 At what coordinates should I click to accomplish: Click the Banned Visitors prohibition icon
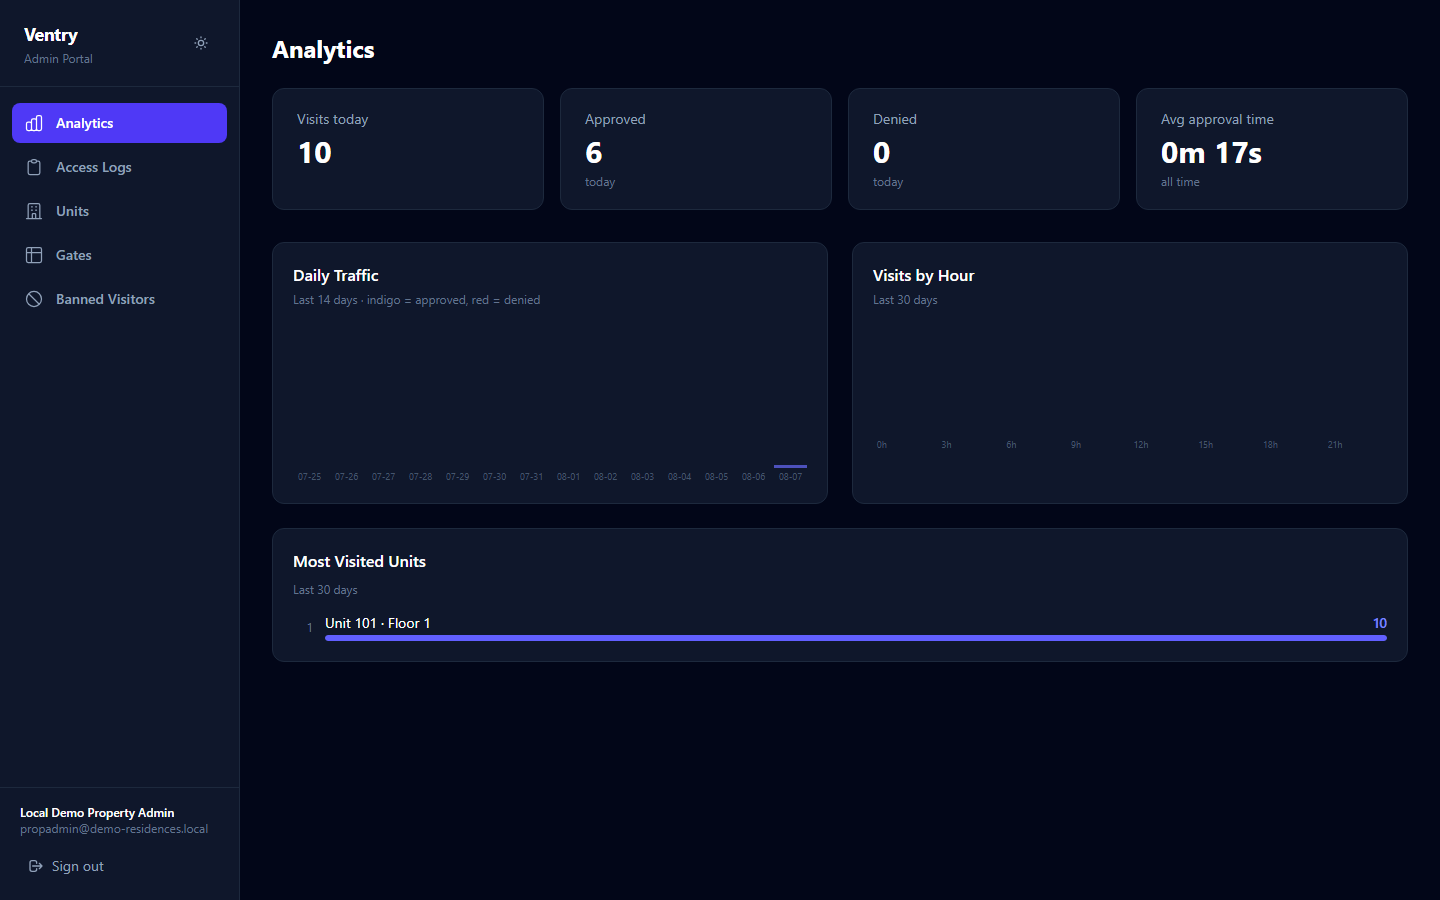click(x=34, y=299)
